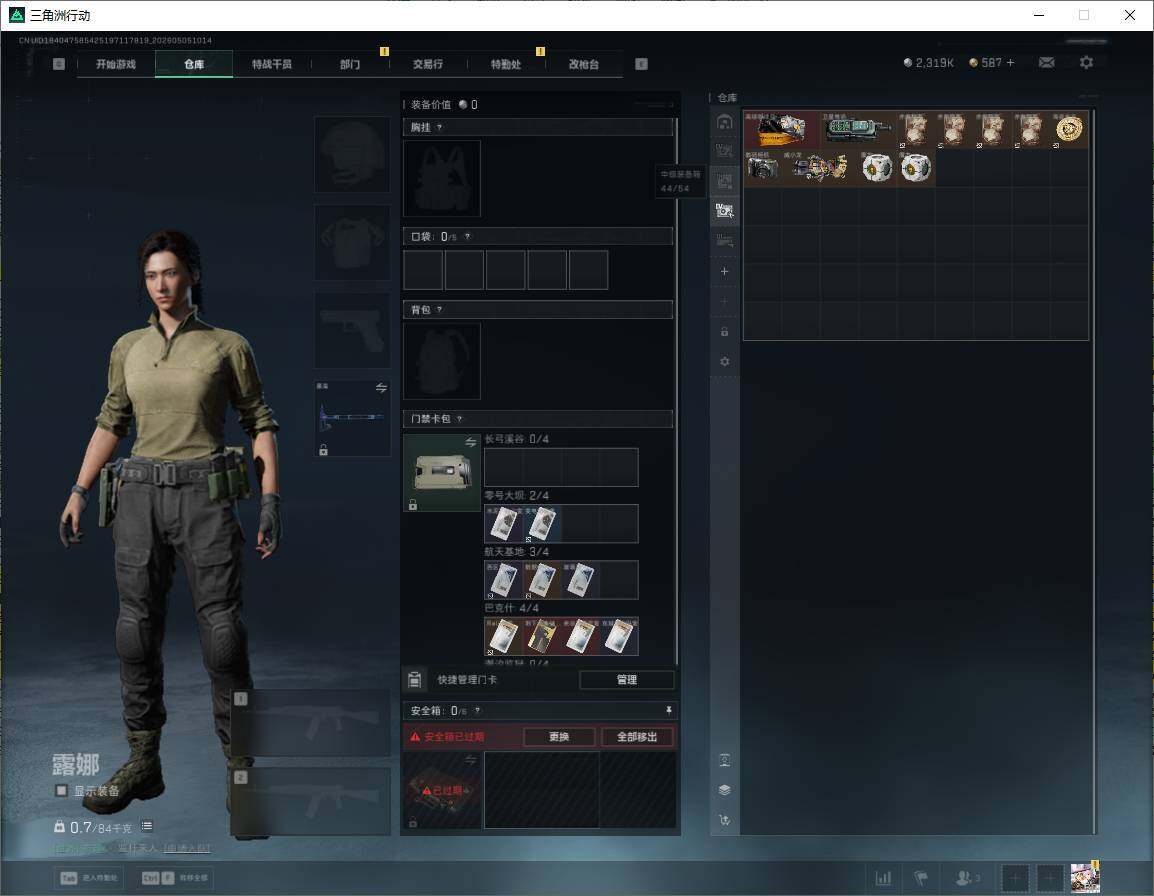The image size is (1154, 896).
Task: Click the help icon beside 门禁卡包
Action: (x=459, y=419)
